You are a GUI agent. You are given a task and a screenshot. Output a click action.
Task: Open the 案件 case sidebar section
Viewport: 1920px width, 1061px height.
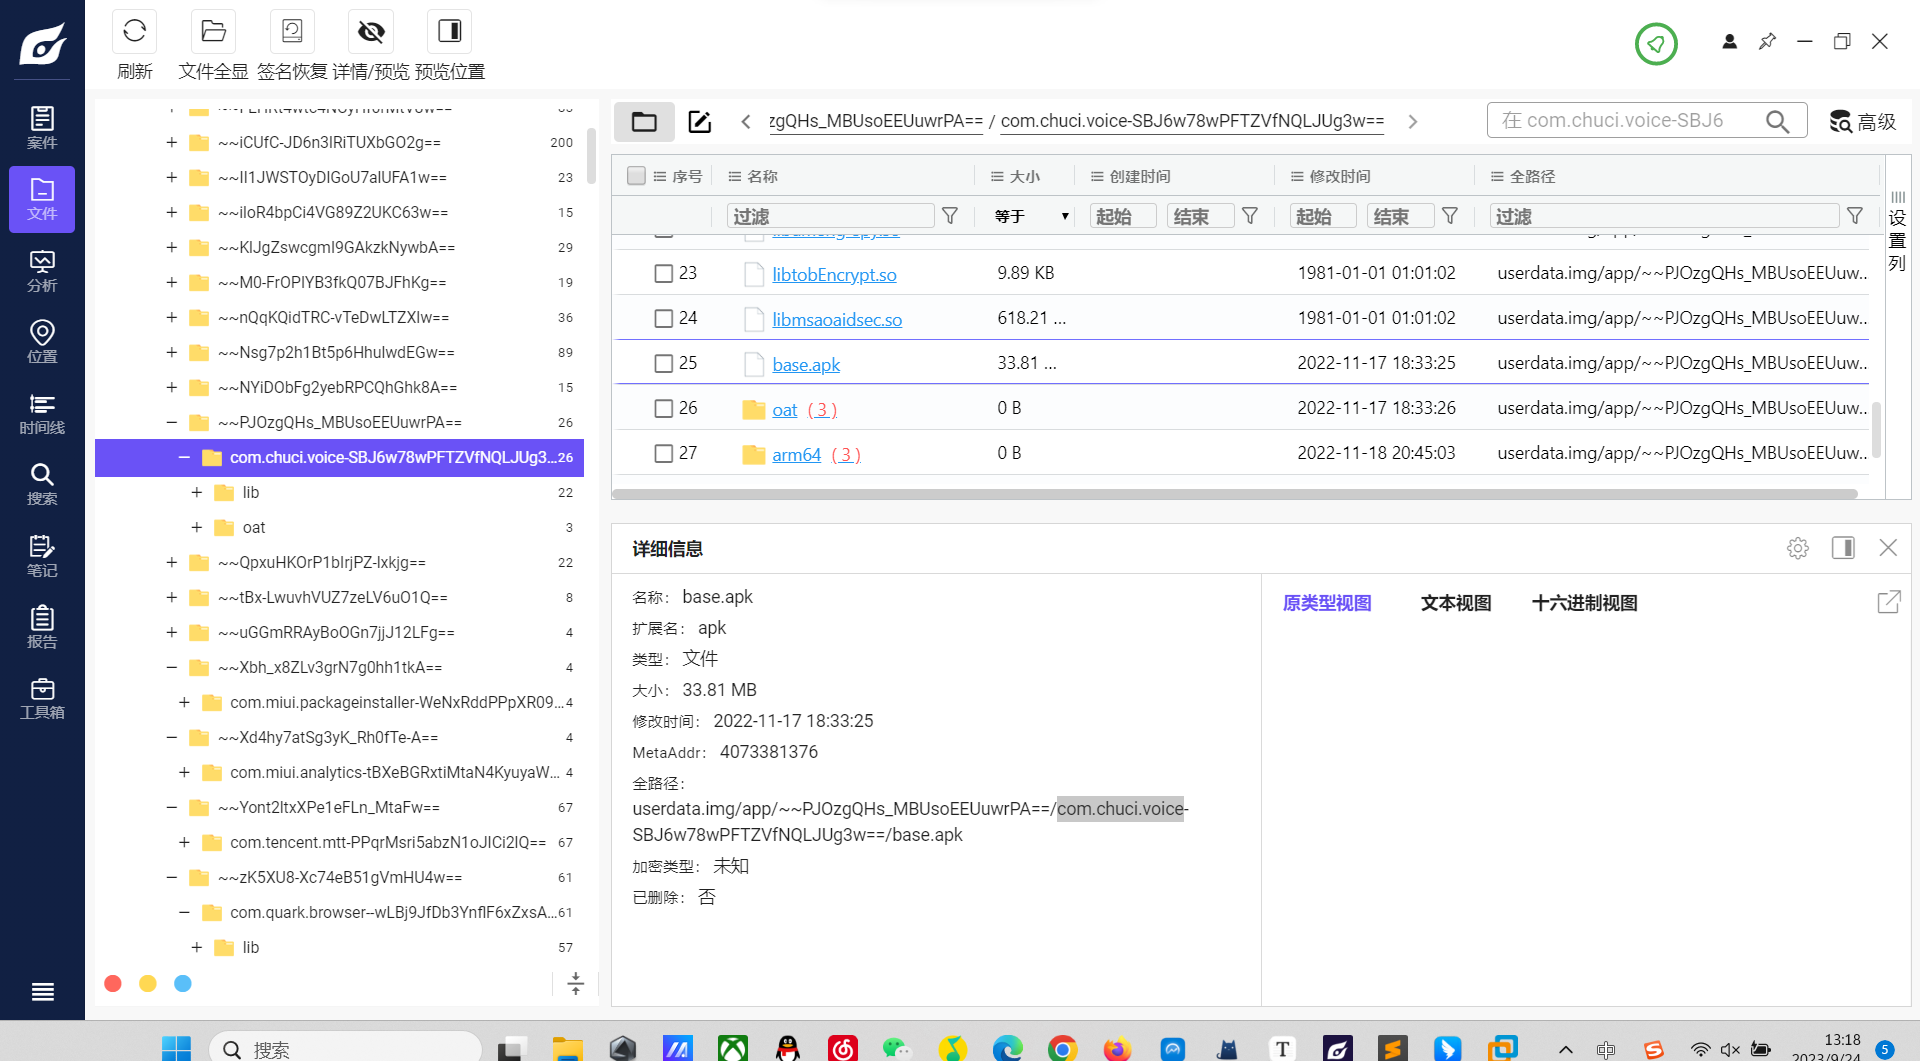click(x=42, y=128)
